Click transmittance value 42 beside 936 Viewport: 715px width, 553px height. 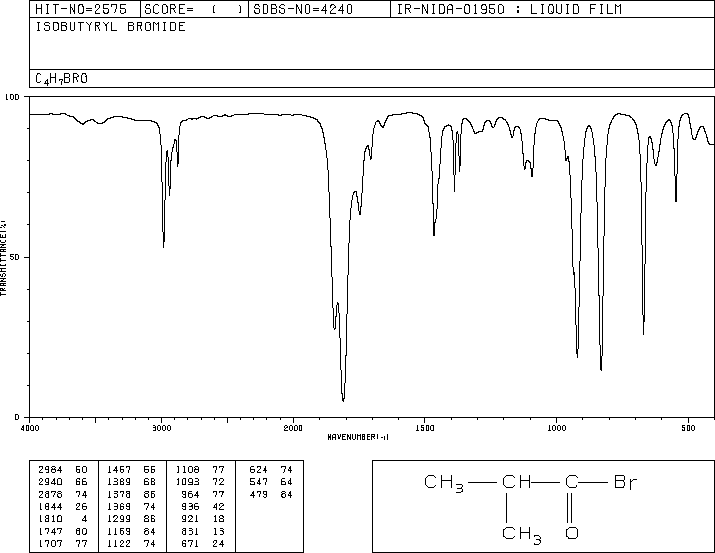[x=219, y=506]
